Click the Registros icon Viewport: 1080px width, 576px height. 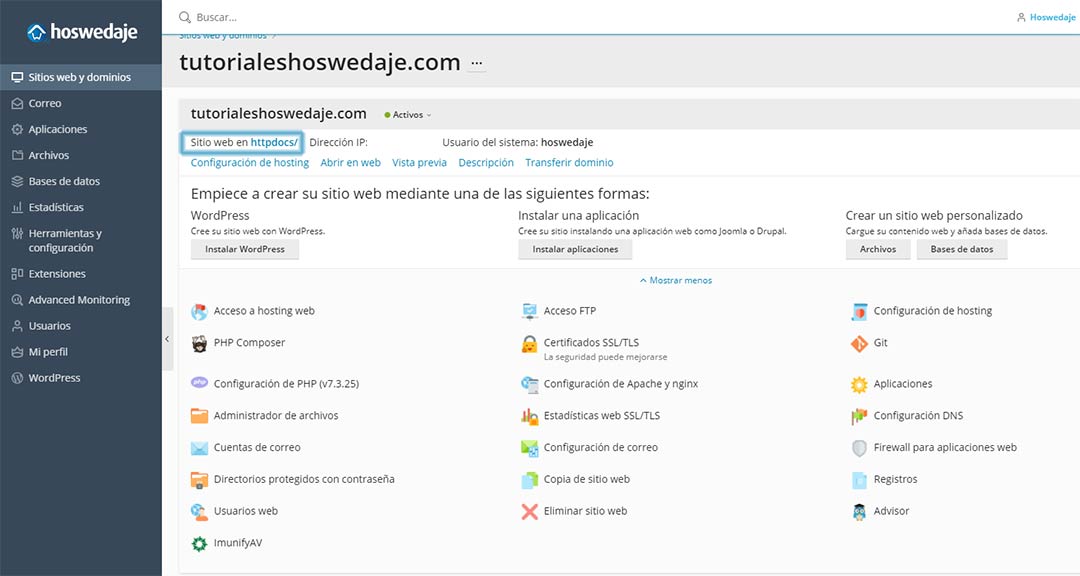[859, 480]
